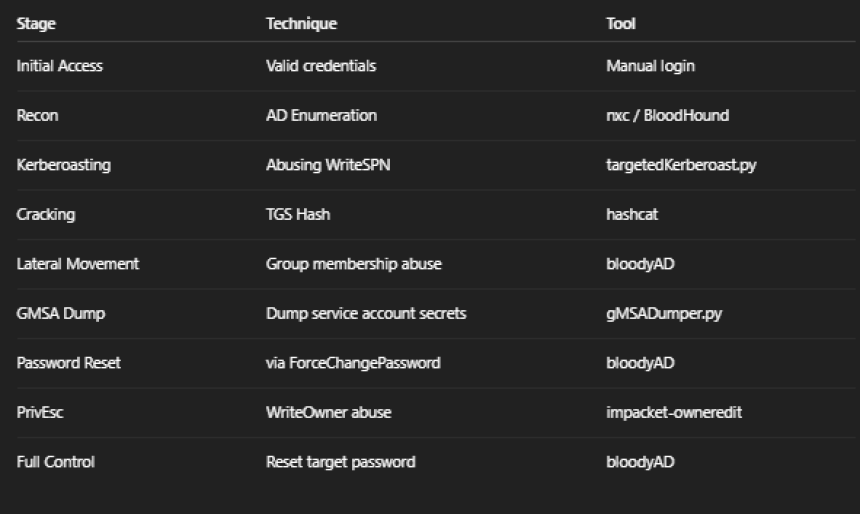Select the Reset target password cell
This screenshot has height=514, width=860.
click(340, 461)
